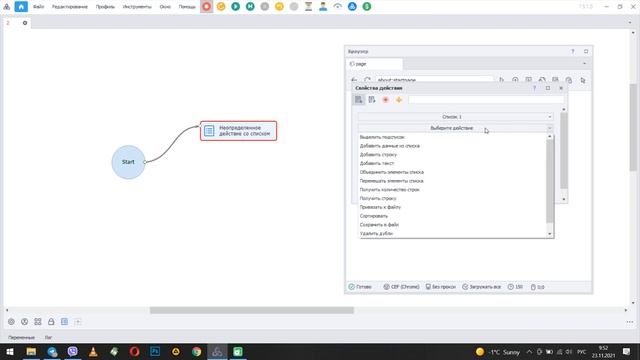Image resolution: width=640 pixels, height=360 pixels.
Task: Click the Готово status indicator
Action: click(360, 287)
